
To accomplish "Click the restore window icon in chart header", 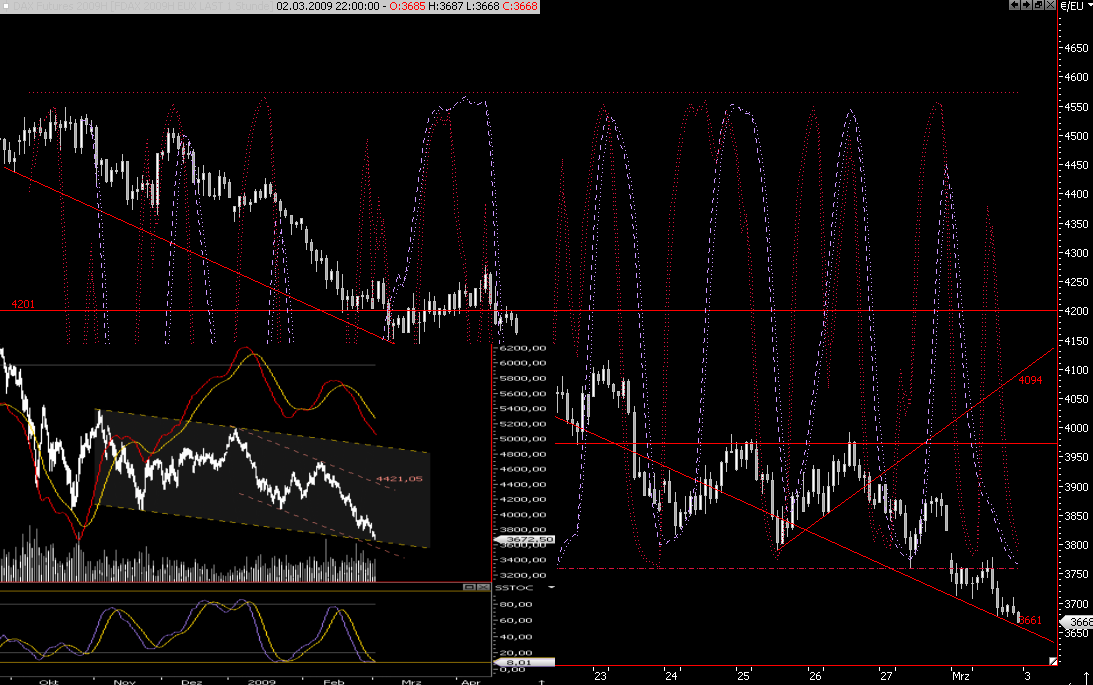I will click(x=1037, y=5).
